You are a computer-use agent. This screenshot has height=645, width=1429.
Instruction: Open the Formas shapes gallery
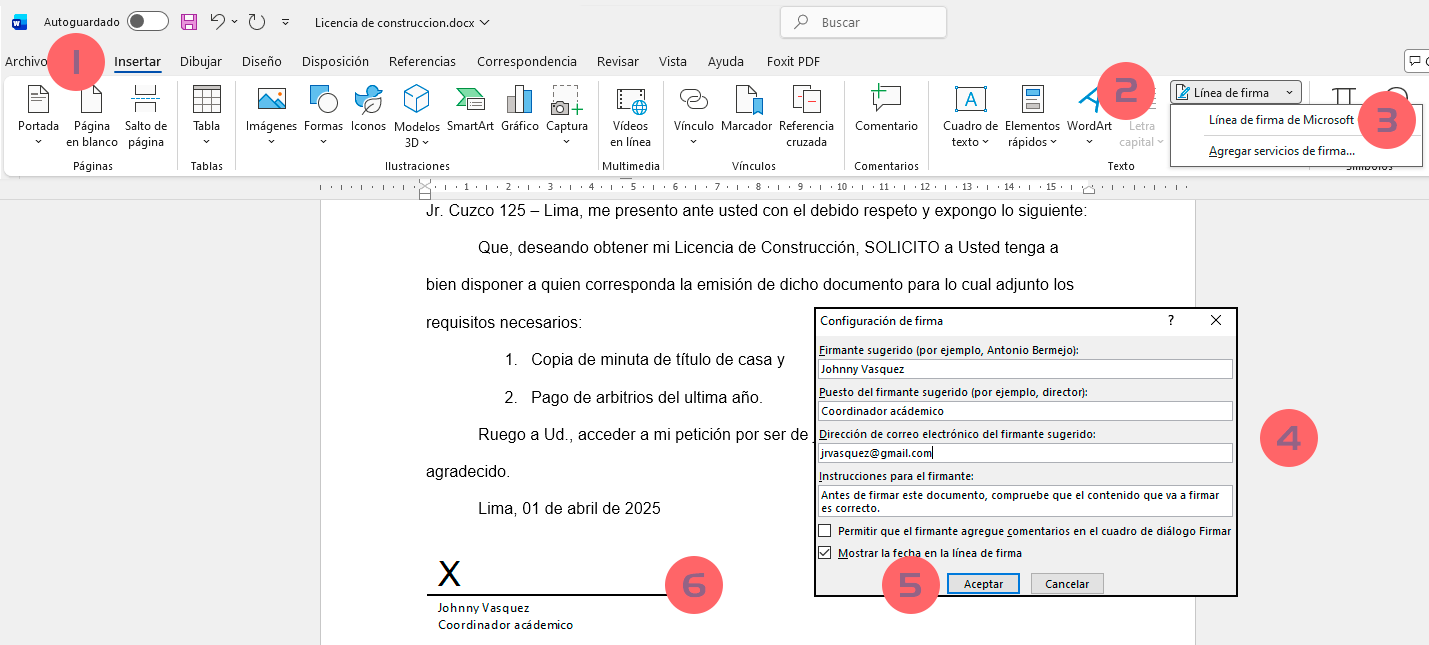(324, 115)
